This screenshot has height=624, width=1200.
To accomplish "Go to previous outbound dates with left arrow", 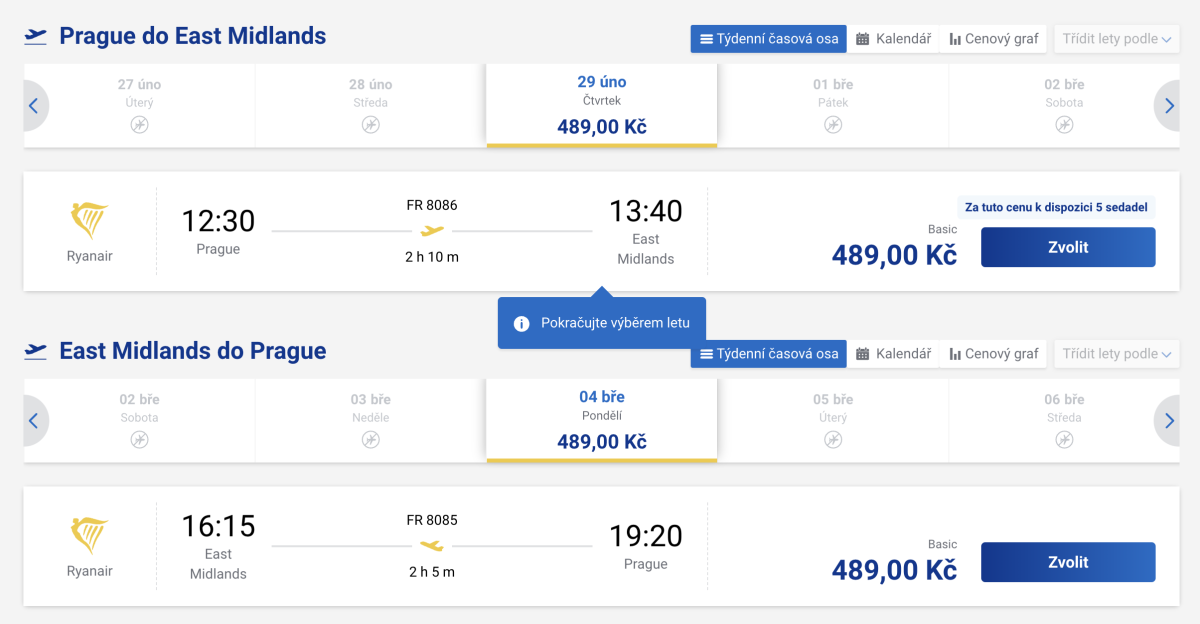I will [34, 106].
